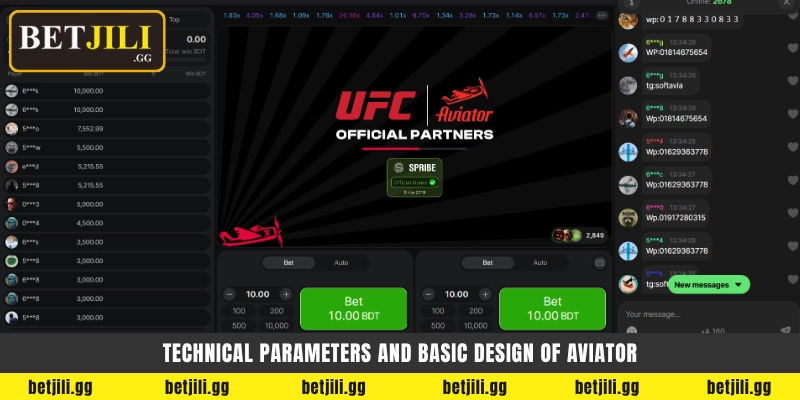Click the minus icon on first bet panel
This screenshot has width=800, height=400.
pyautogui.click(x=229, y=294)
